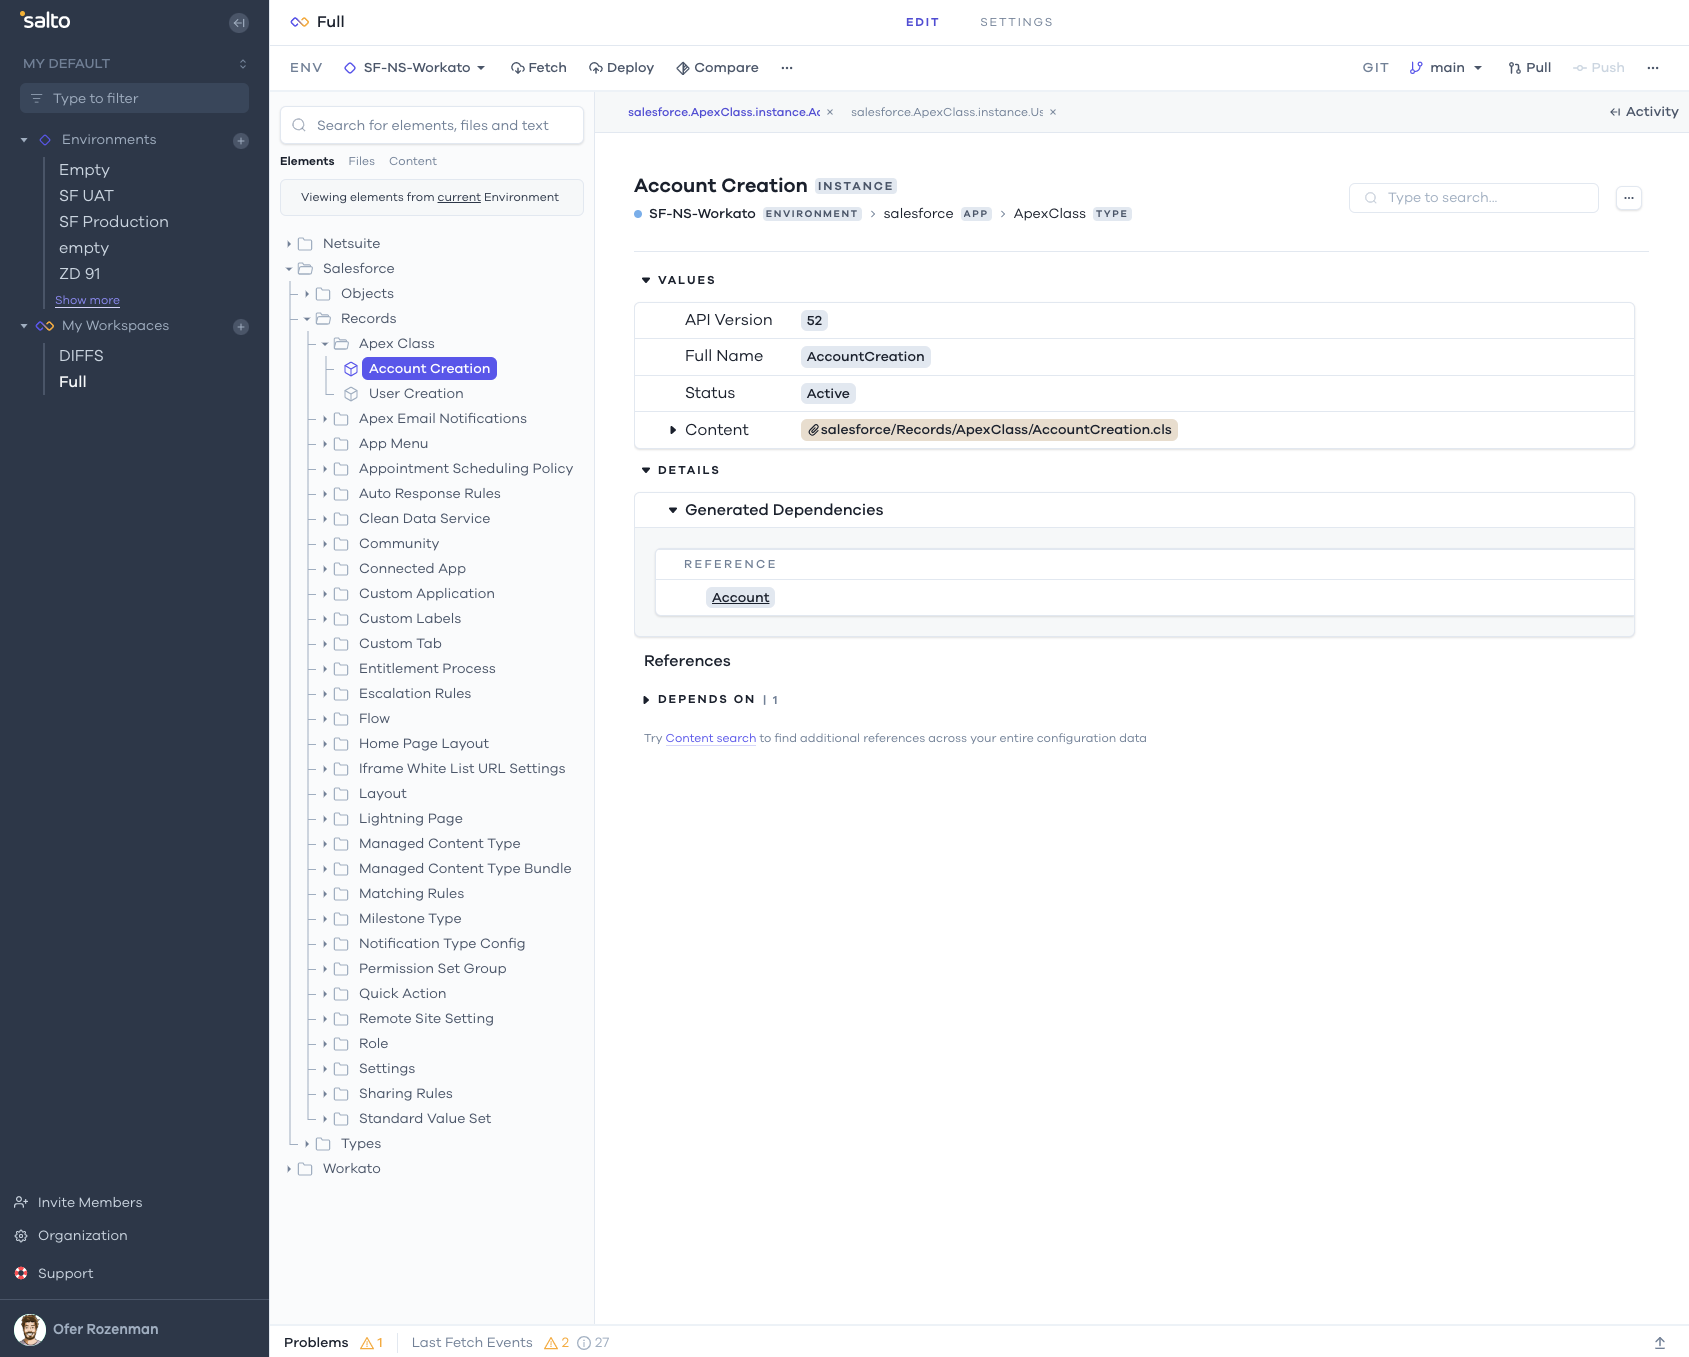Open the AccountCreation.cls file attachment

point(989,430)
